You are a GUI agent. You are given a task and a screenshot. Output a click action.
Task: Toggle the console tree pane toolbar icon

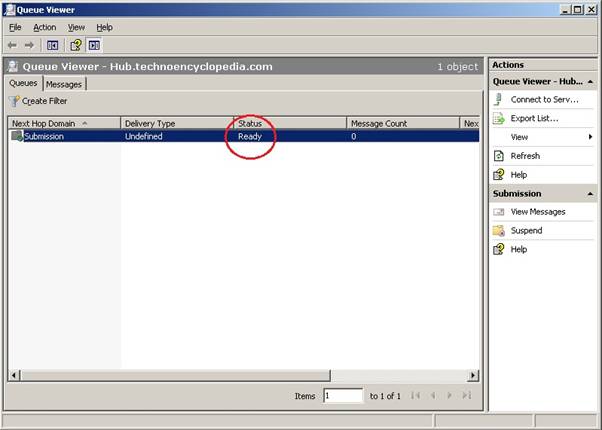pyautogui.click(x=52, y=45)
